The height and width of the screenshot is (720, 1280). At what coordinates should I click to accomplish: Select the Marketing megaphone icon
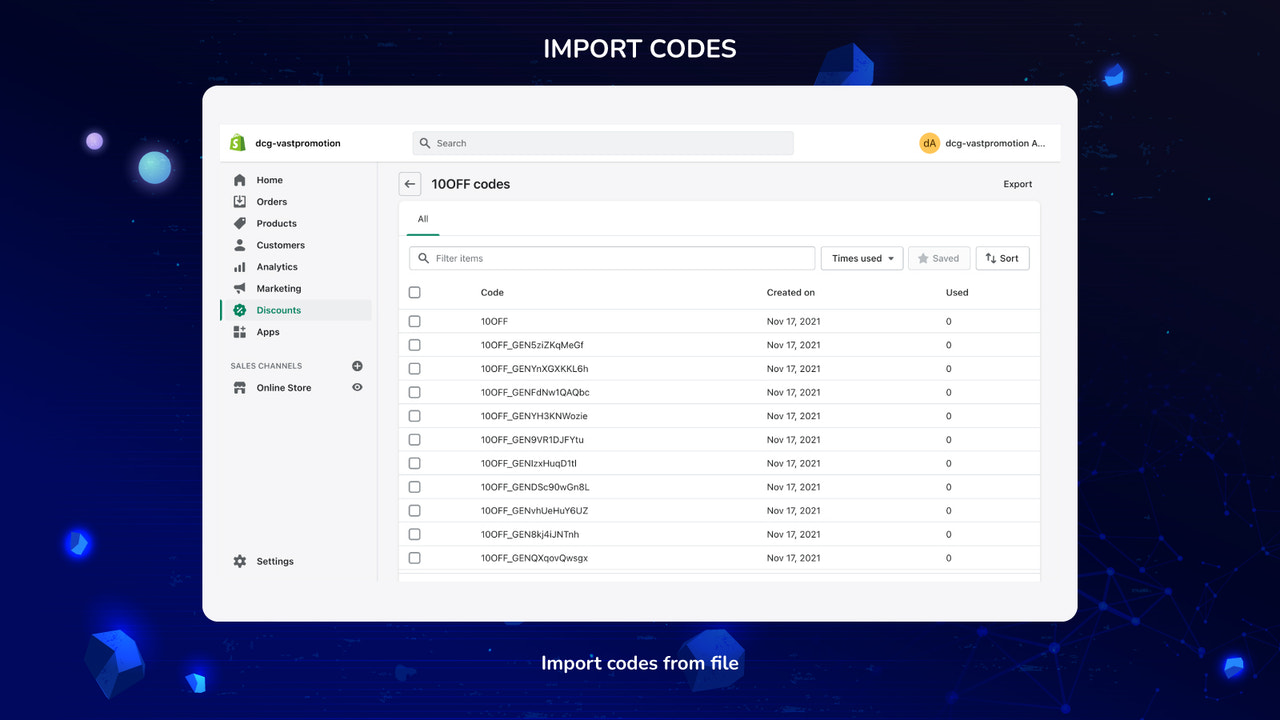point(240,288)
